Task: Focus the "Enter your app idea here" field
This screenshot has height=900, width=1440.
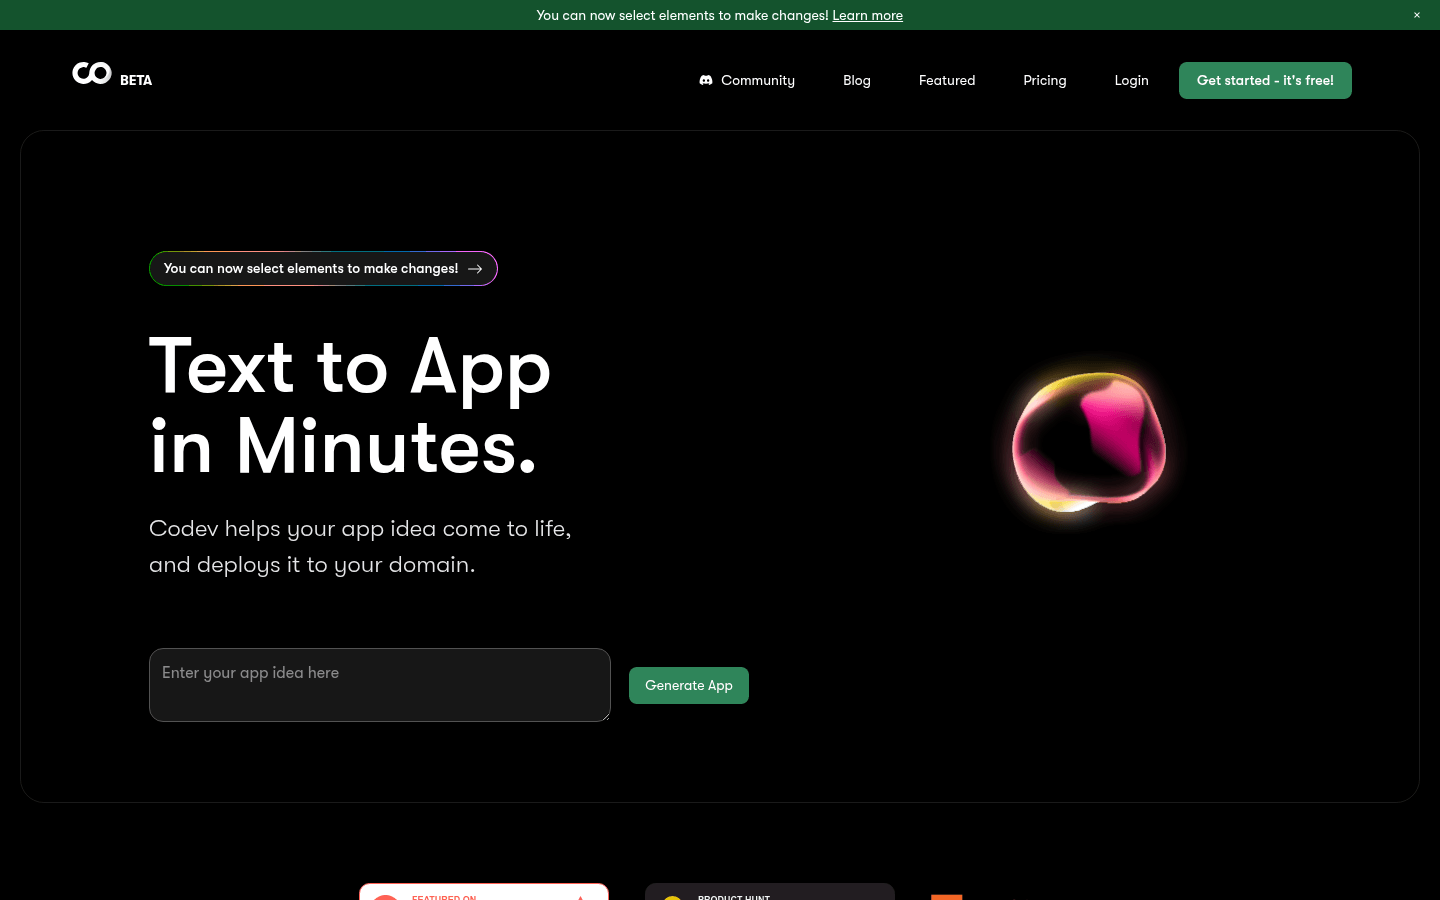Action: coord(380,685)
